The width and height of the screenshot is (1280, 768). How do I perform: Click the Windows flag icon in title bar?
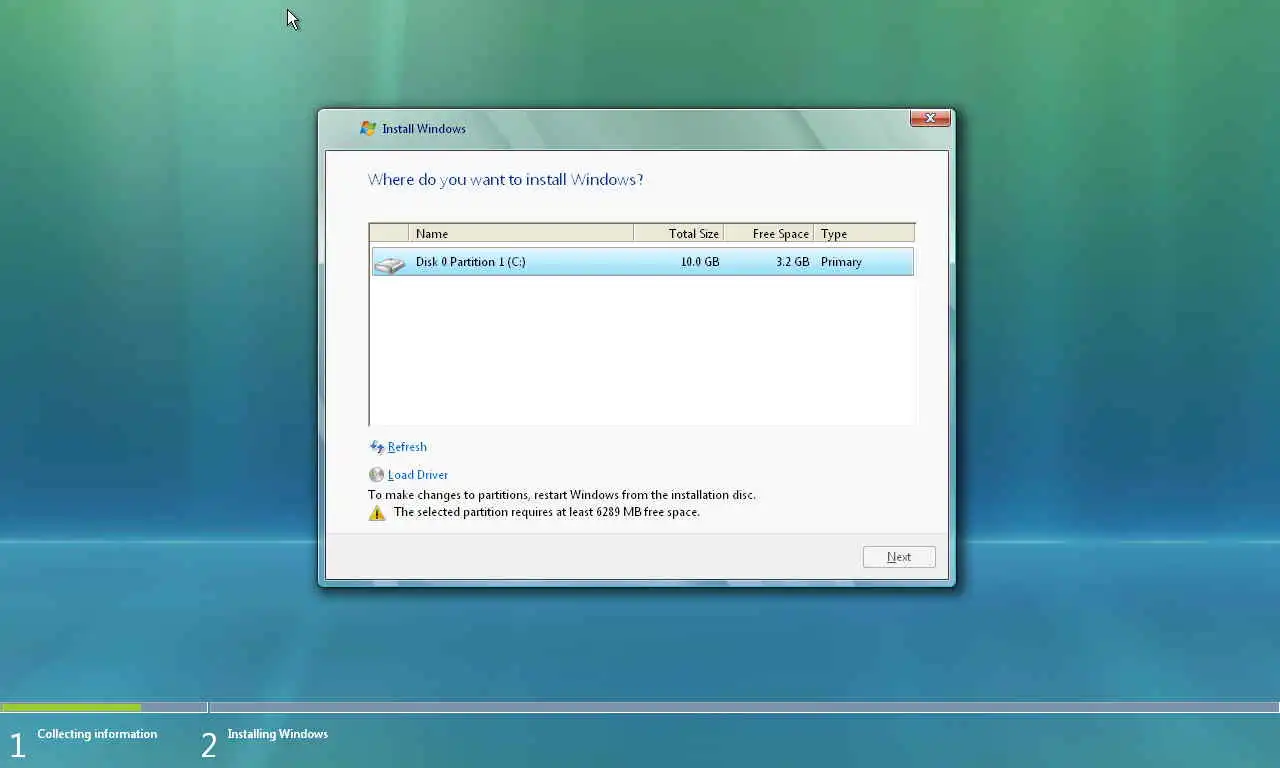point(368,129)
